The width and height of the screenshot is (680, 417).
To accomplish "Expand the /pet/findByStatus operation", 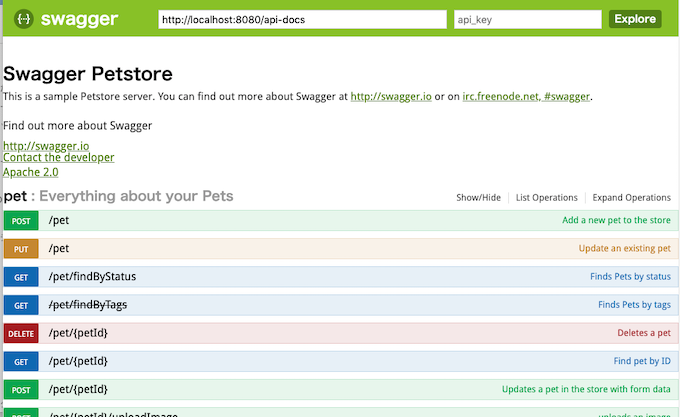I will (x=92, y=277).
